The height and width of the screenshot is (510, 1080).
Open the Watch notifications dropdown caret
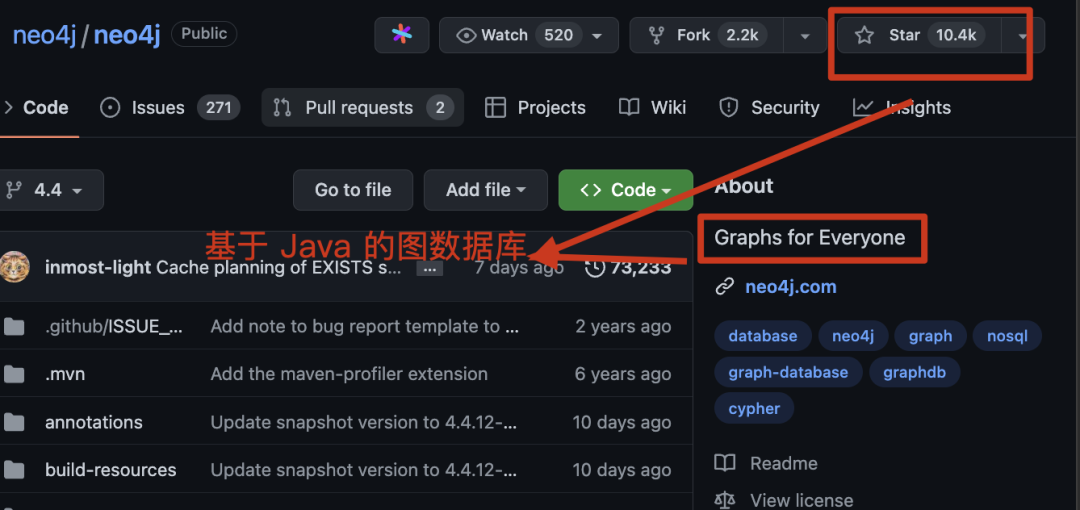click(597, 35)
